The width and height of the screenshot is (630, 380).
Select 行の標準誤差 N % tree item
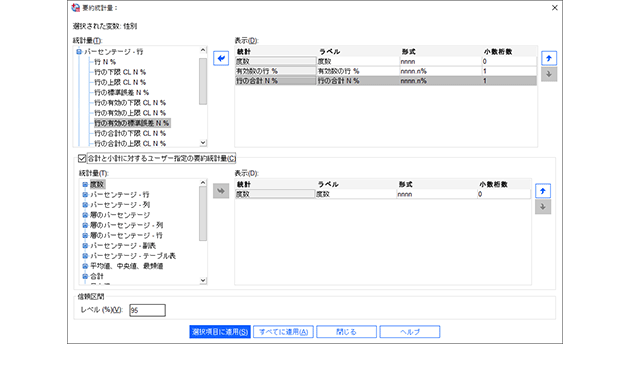click(x=121, y=92)
